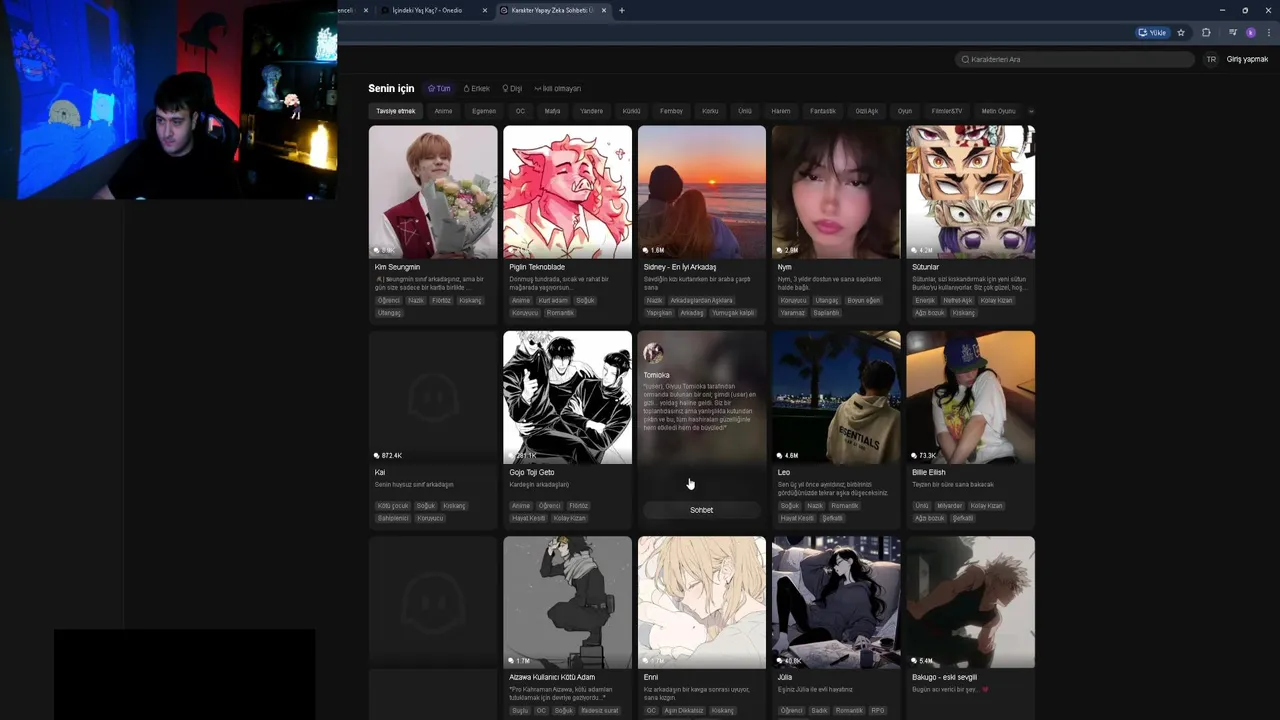Click the Kötü çocuk tag under Kai
This screenshot has width=1280, height=720.
tap(393, 505)
